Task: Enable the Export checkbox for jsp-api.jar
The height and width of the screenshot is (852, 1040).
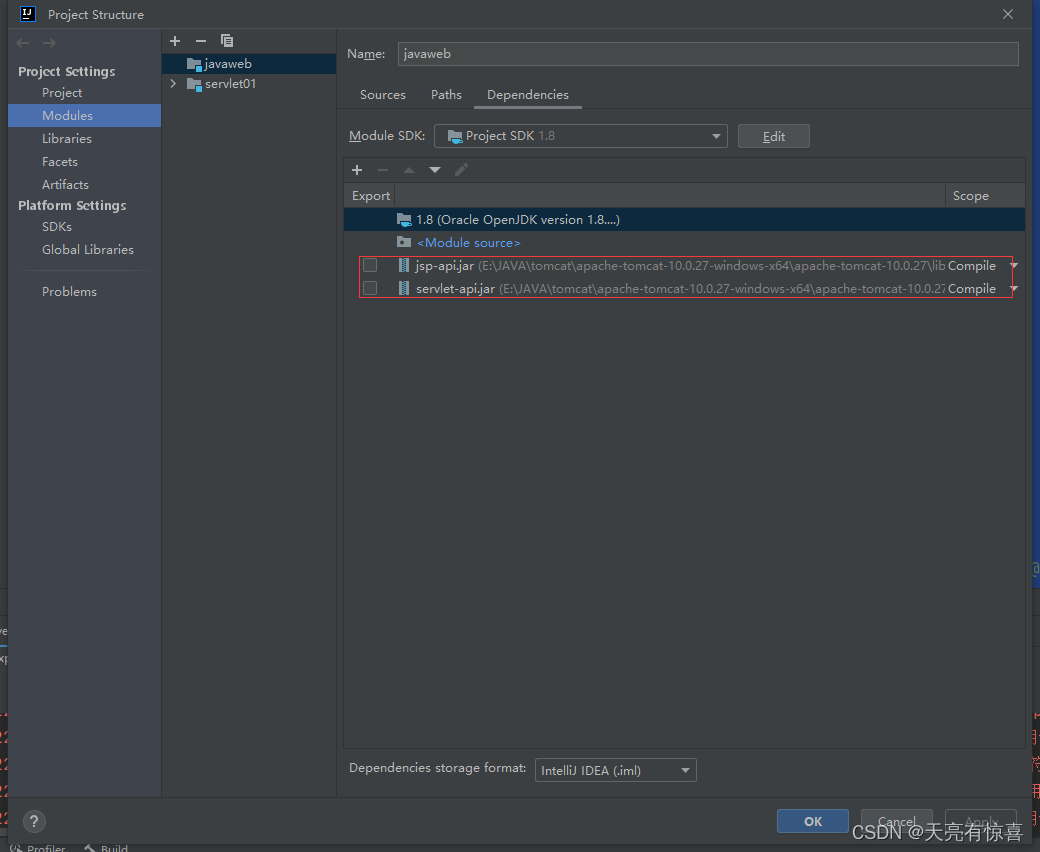Action: click(370, 265)
